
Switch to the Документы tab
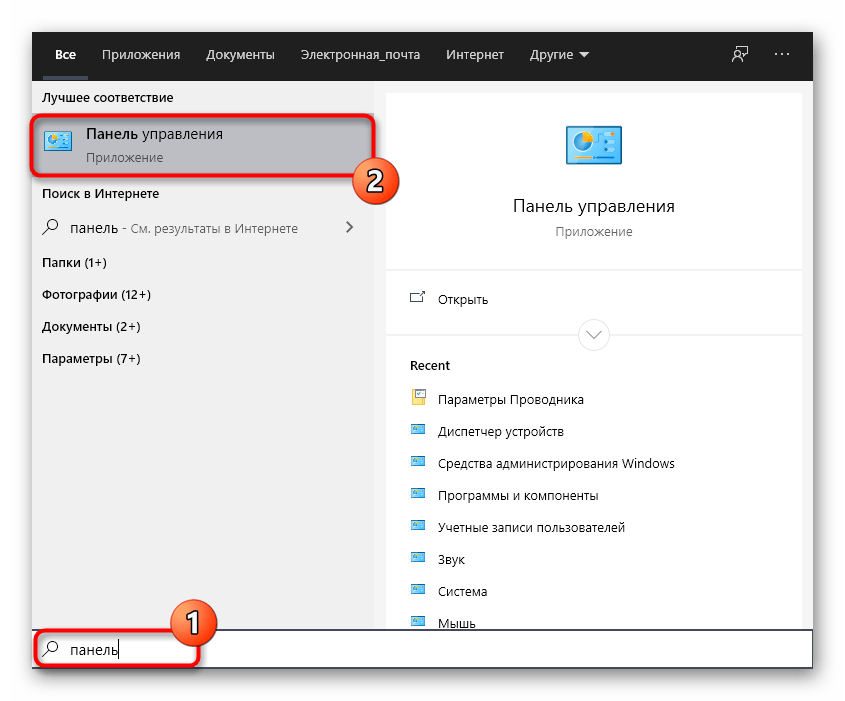[240, 55]
